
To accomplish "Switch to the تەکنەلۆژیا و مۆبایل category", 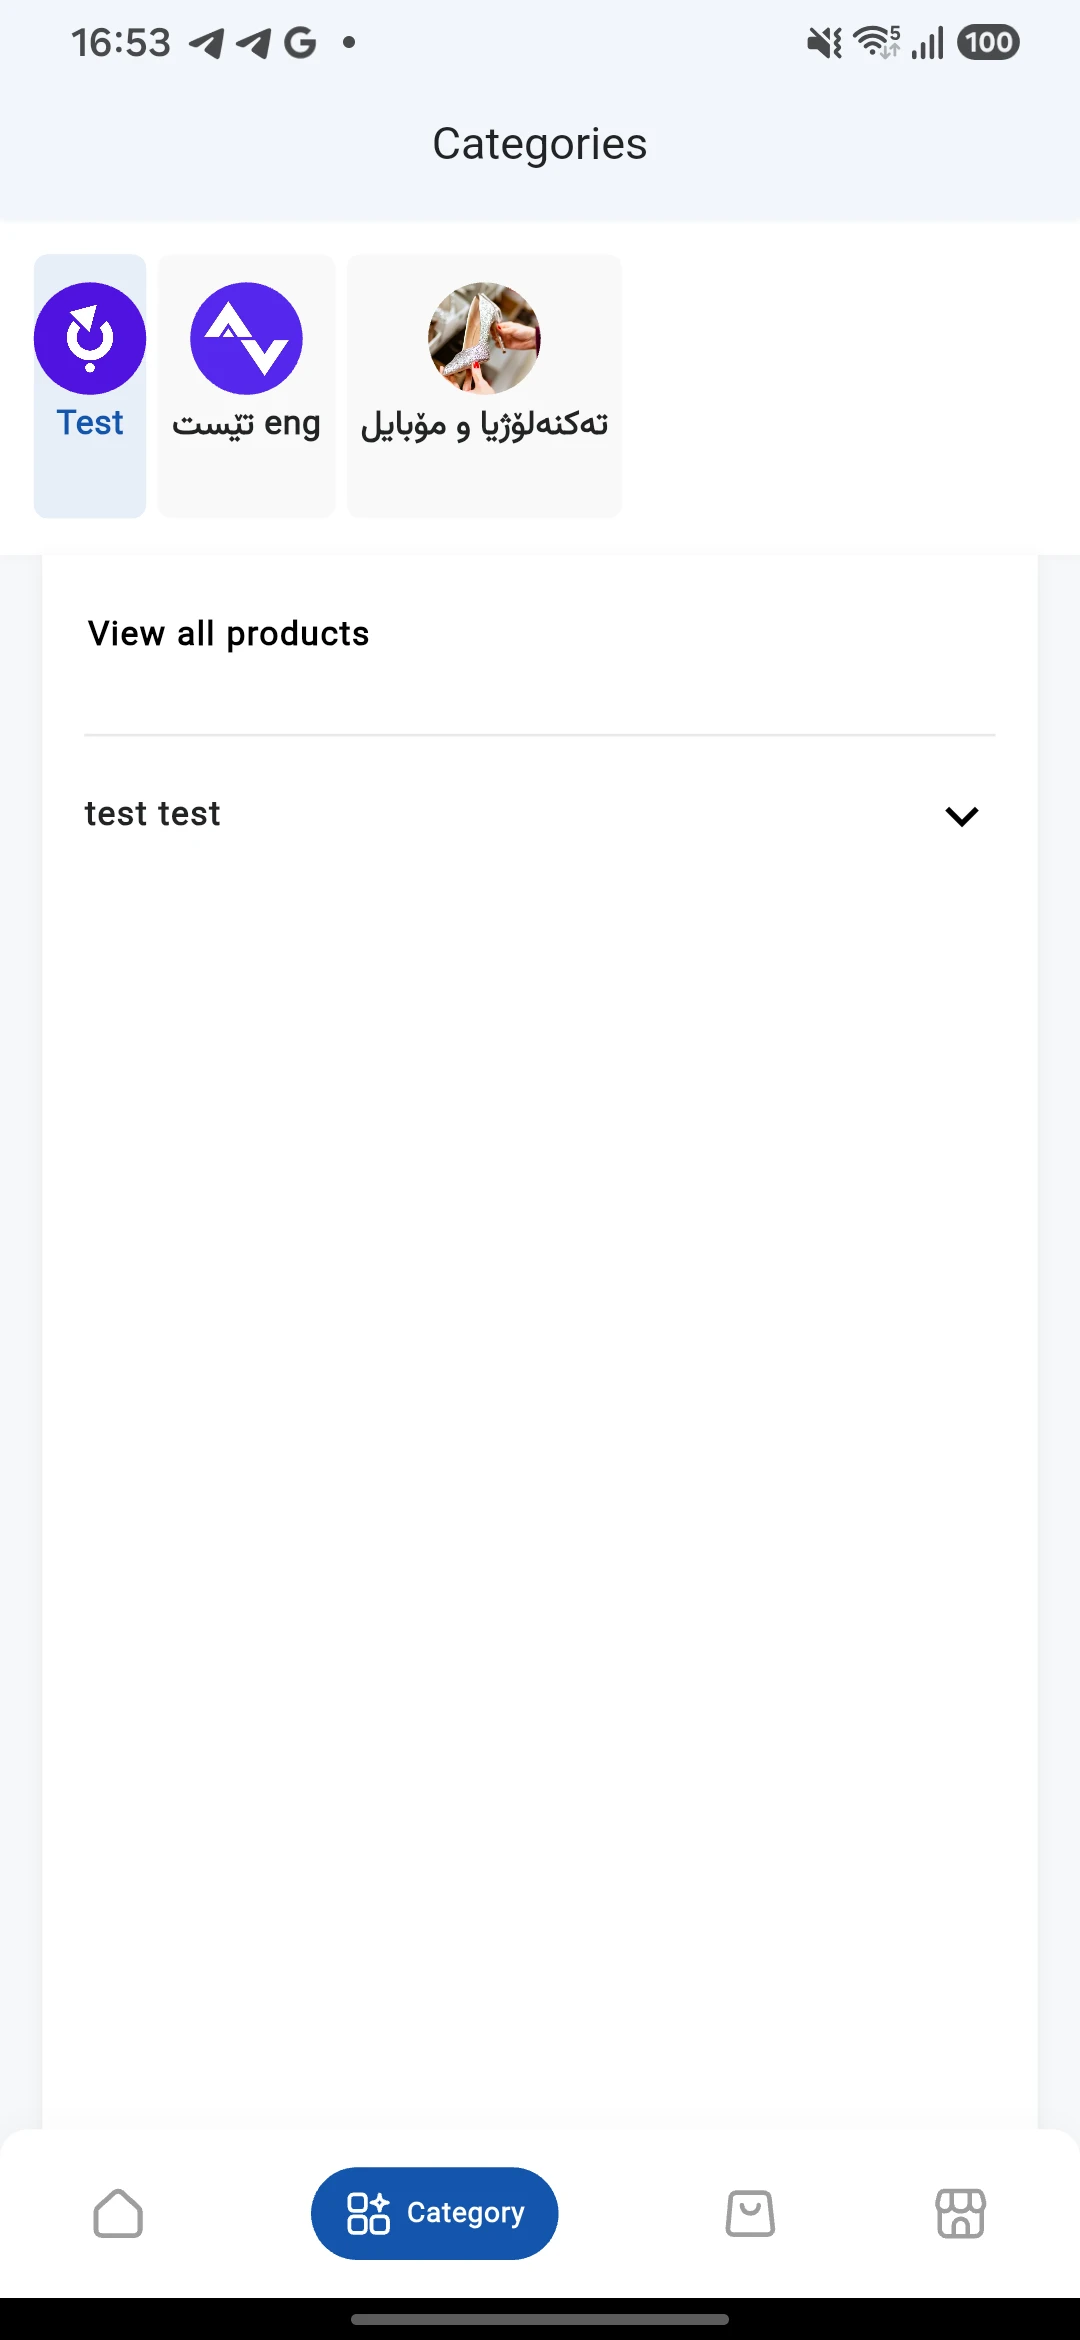I will tap(484, 386).
